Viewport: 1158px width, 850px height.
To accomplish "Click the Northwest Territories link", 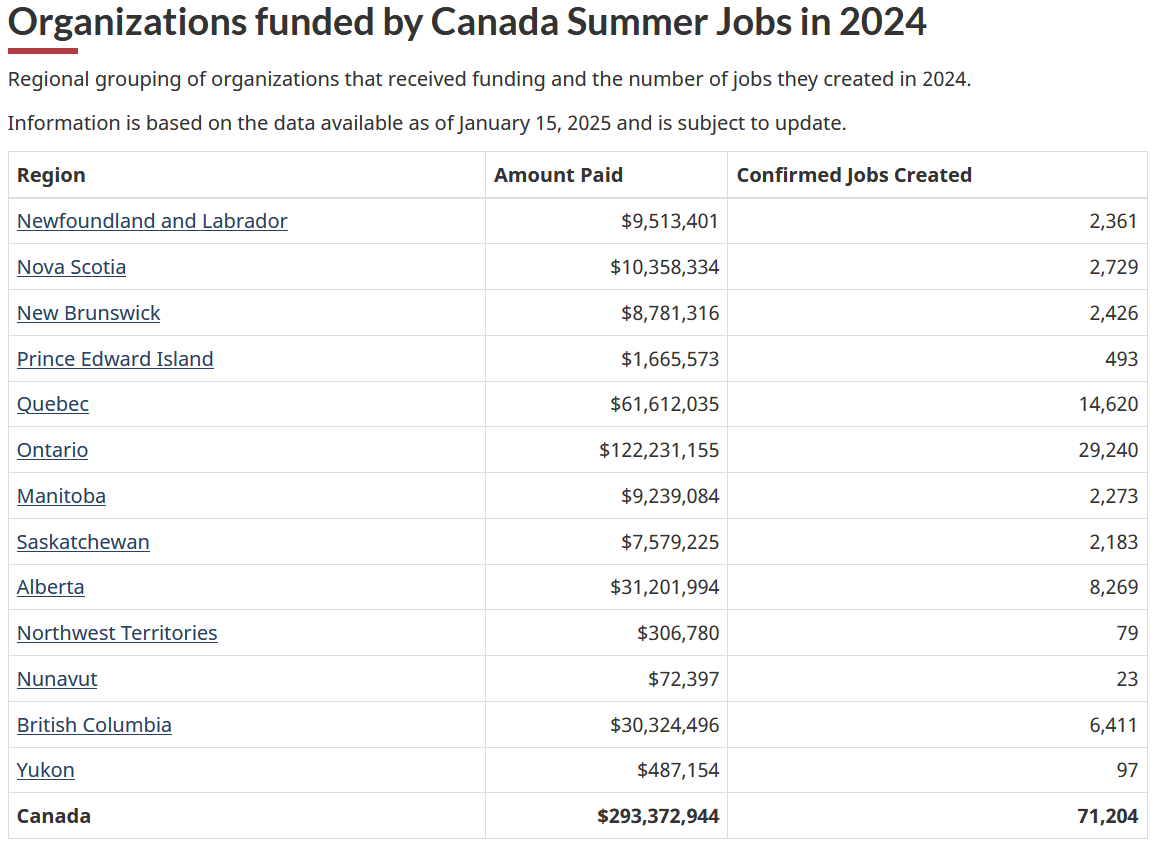I will [117, 633].
